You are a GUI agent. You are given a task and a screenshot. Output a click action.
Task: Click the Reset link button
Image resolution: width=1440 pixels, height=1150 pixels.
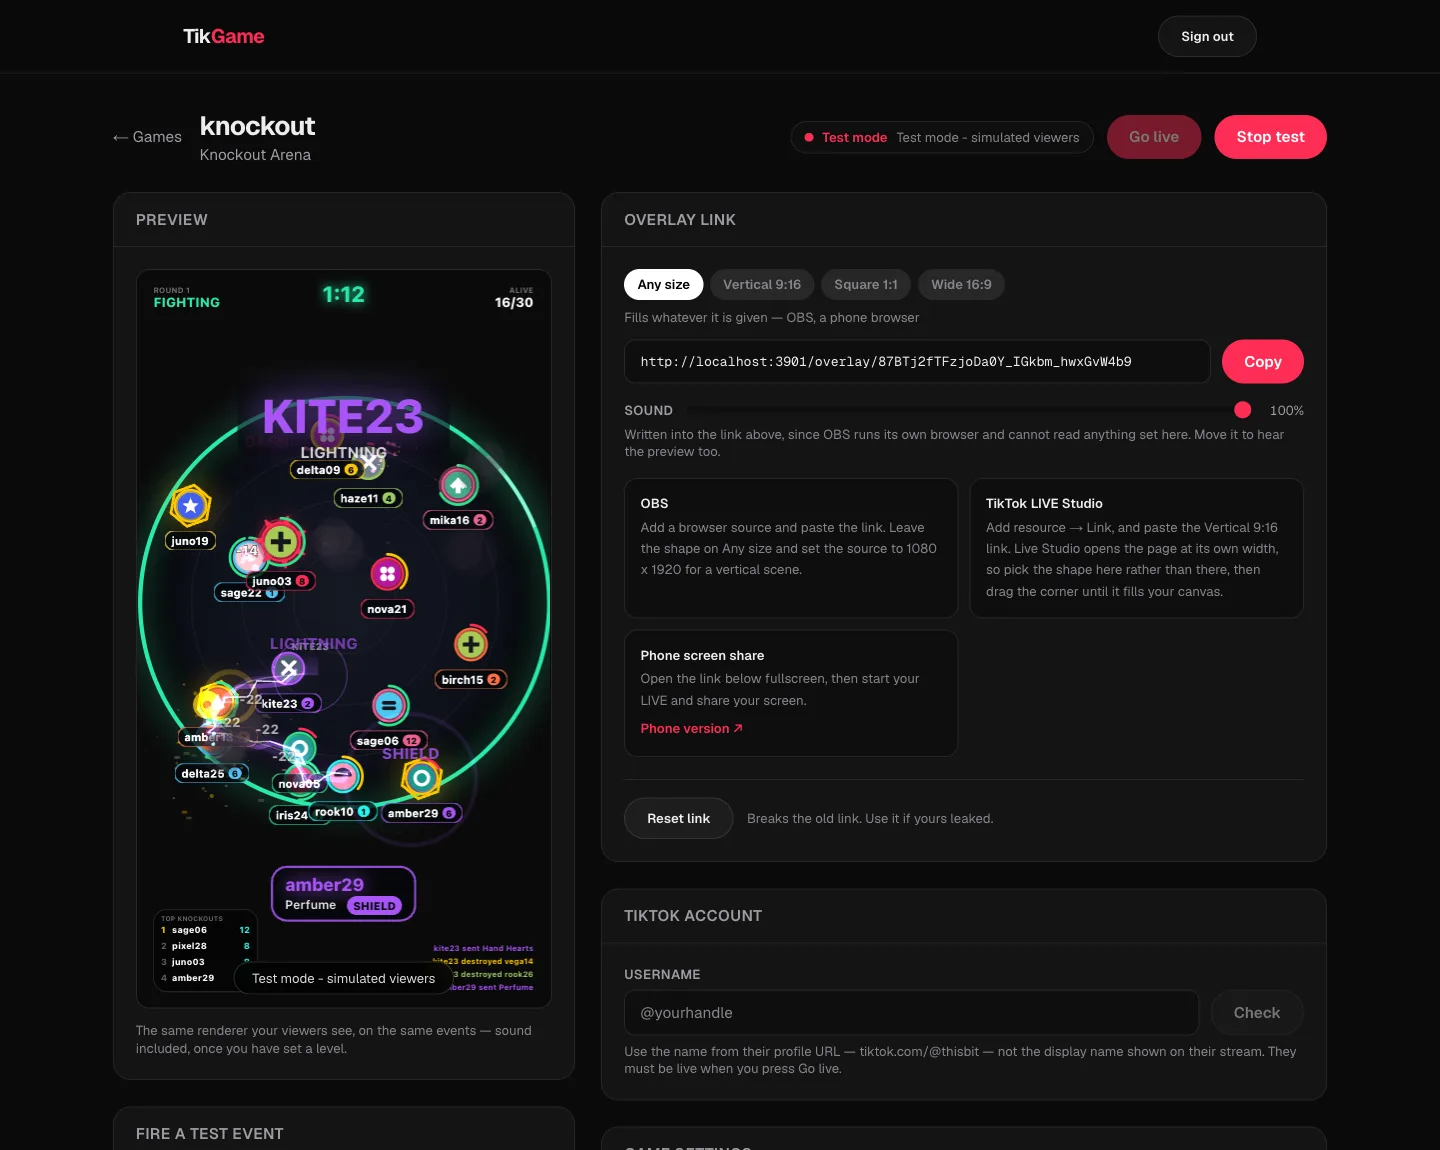point(678,818)
